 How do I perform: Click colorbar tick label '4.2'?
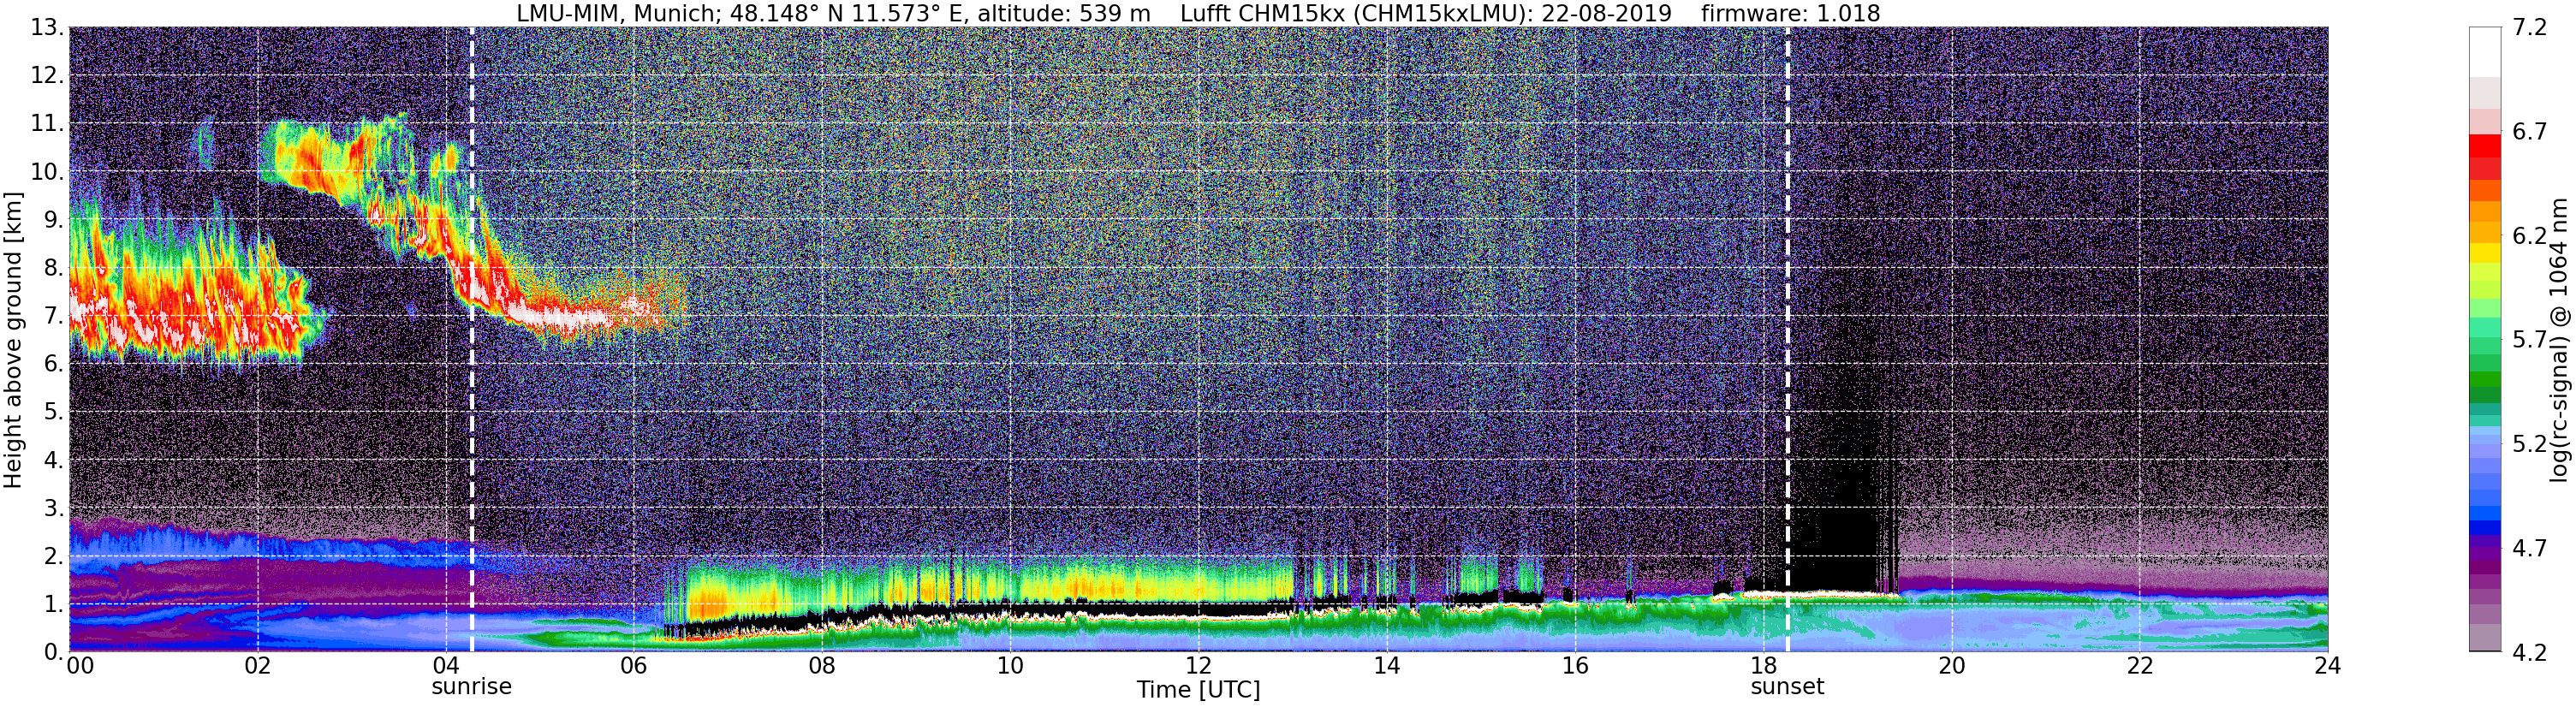tap(2530, 652)
